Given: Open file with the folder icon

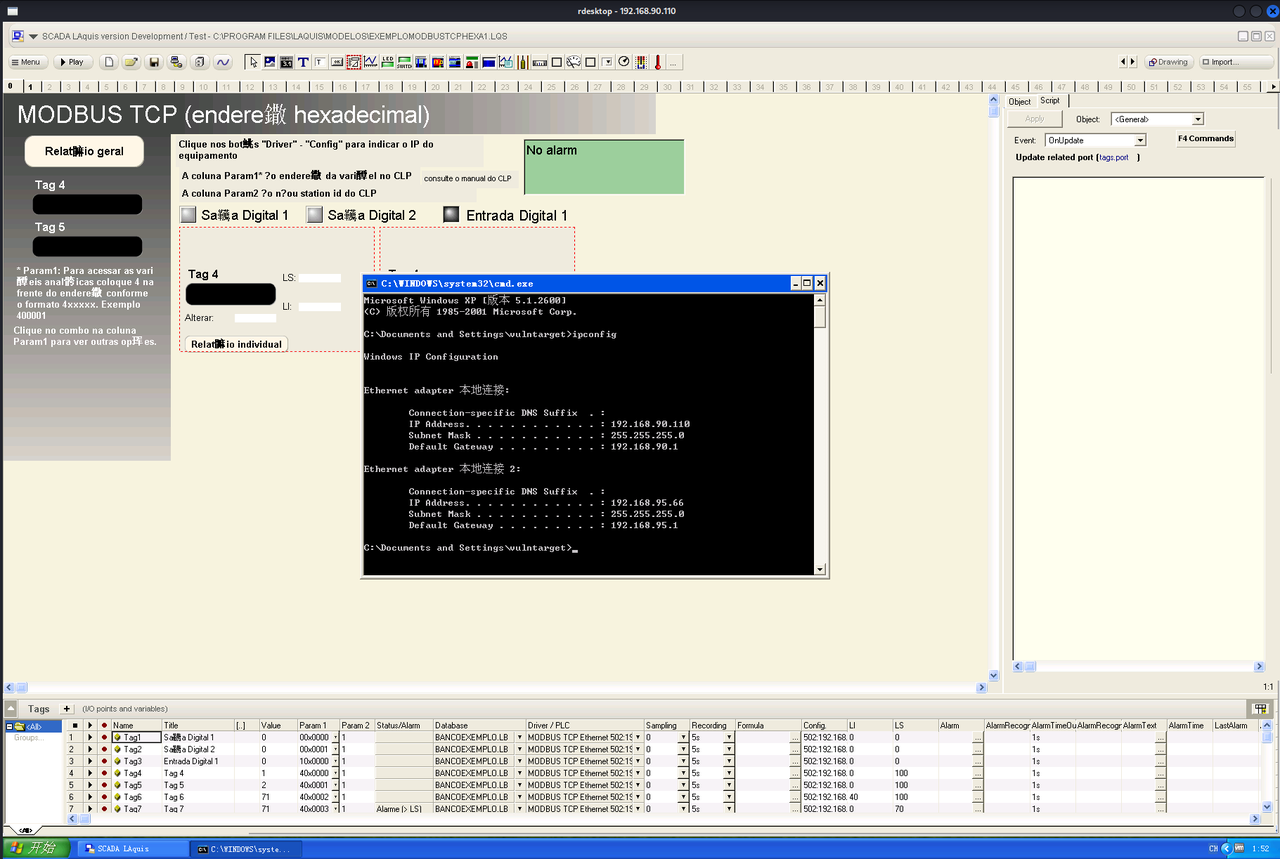Looking at the screenshot, I should (131, 62).
